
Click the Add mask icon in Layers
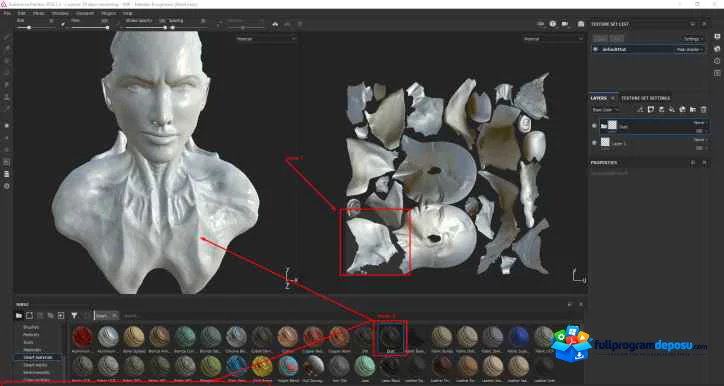point(651,109)
